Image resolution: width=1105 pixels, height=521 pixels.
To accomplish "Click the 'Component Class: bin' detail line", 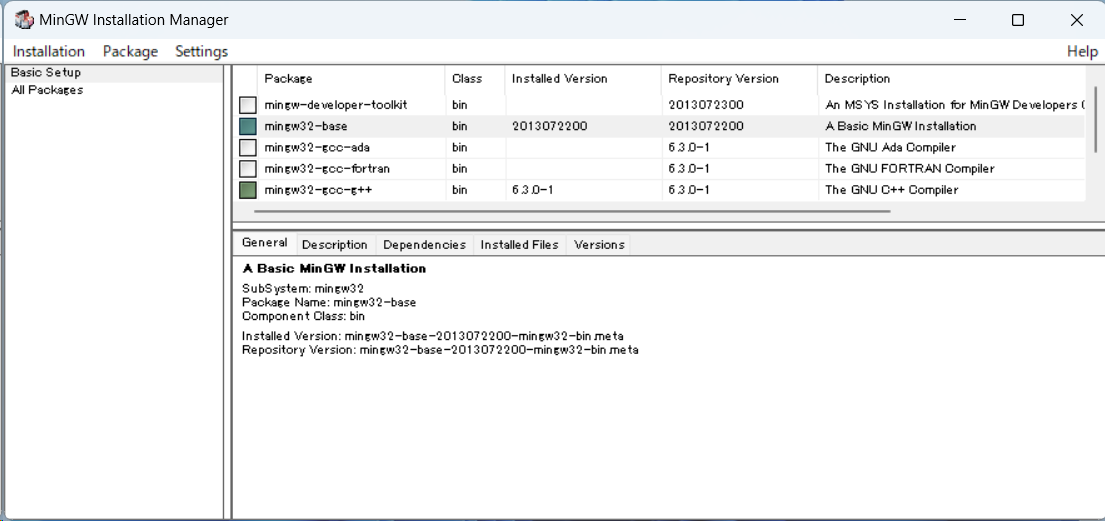I will tap(303, 316).
